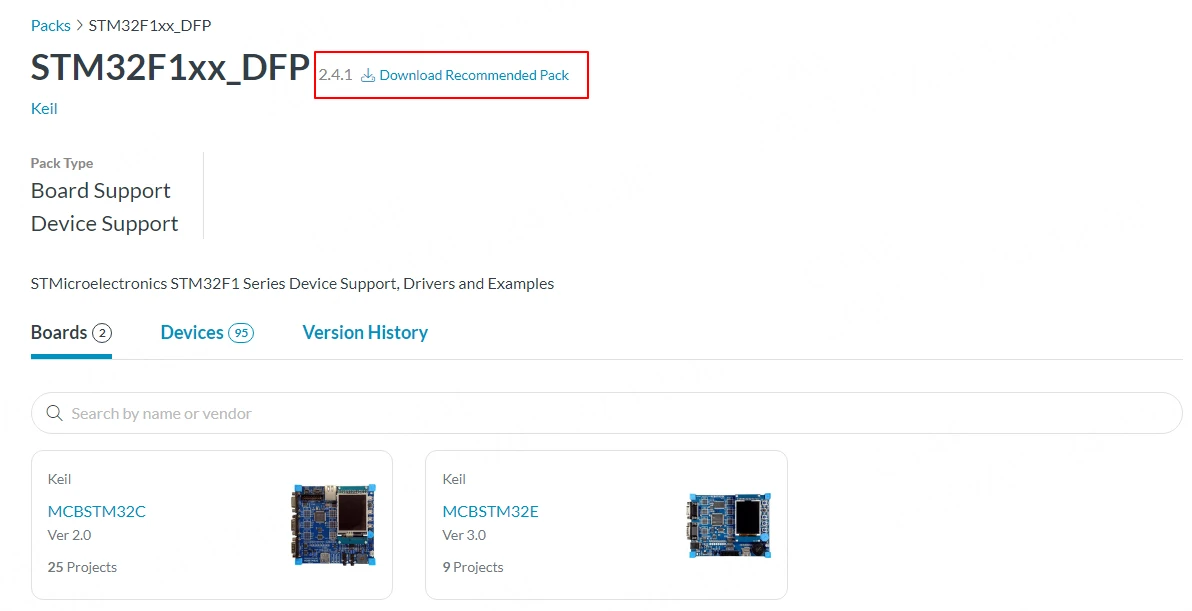Open the Version History tab
This screenshot has width=1192, height=611.
(365, 333)
